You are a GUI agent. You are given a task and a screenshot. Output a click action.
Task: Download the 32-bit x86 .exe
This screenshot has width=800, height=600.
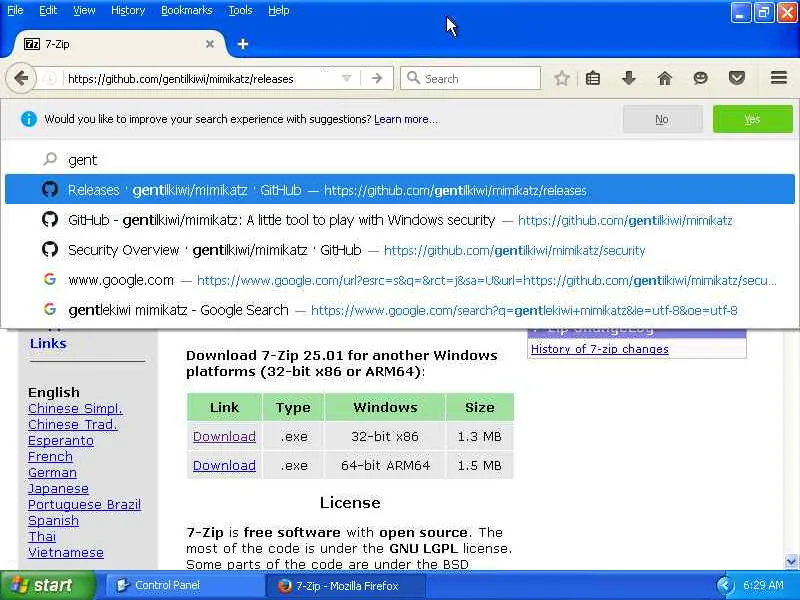[224, 437]
